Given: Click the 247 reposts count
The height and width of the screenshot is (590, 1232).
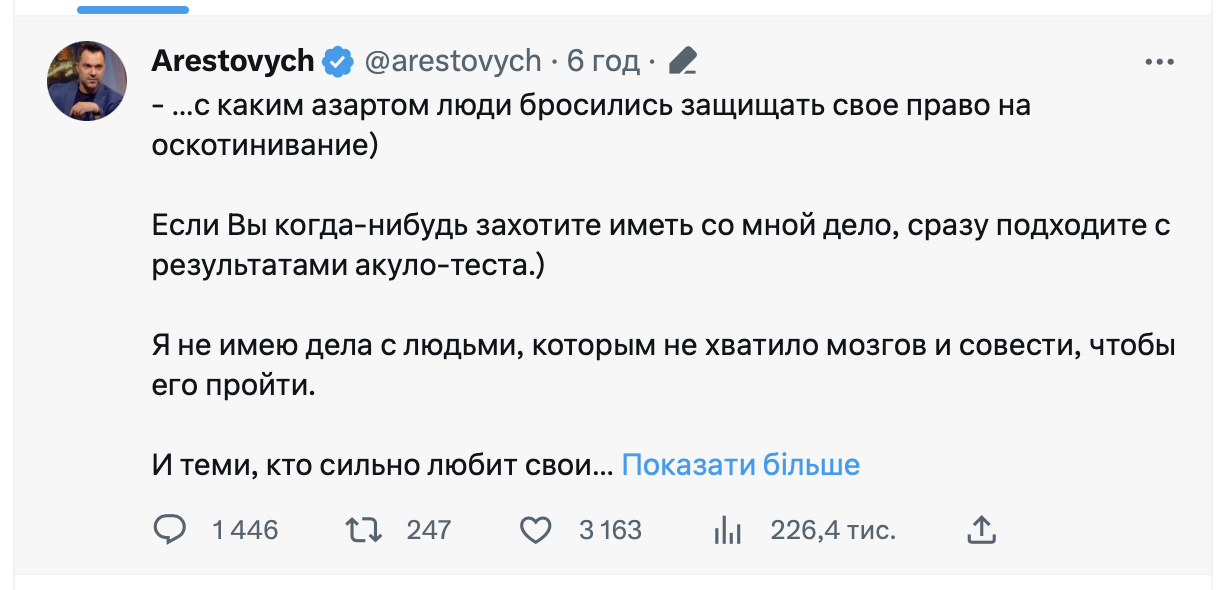Looking at the screenshot, I should (x=429, y=530).
